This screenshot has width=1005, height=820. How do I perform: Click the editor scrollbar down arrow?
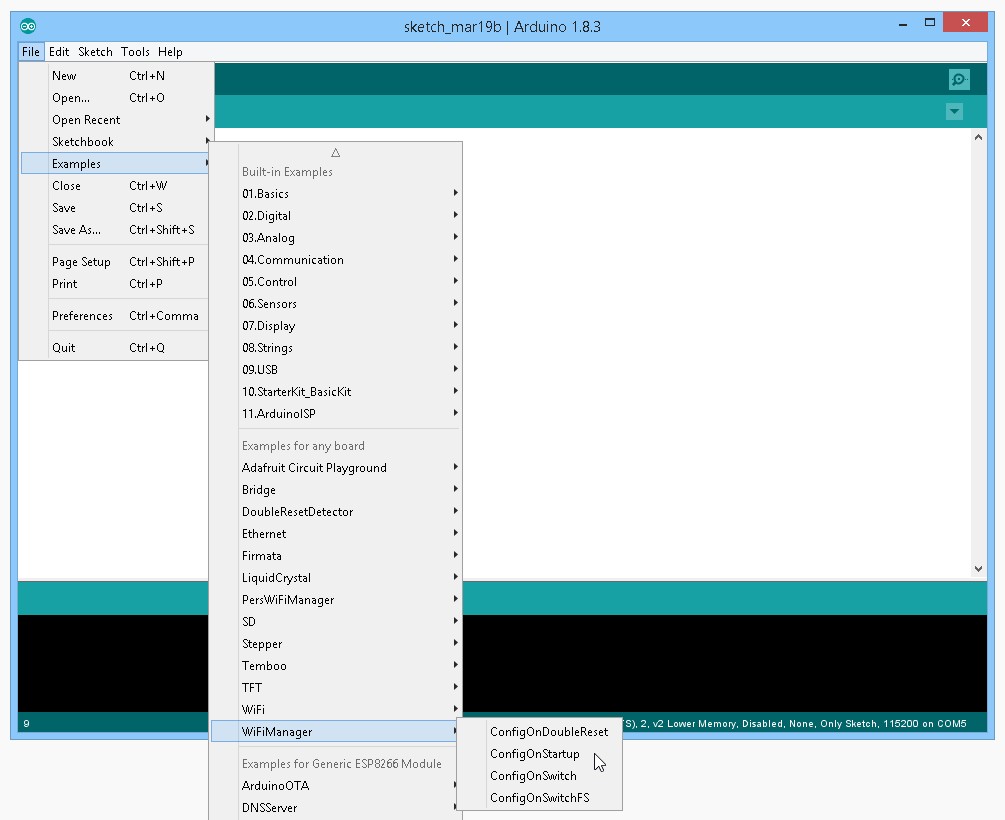pos(978,569)
